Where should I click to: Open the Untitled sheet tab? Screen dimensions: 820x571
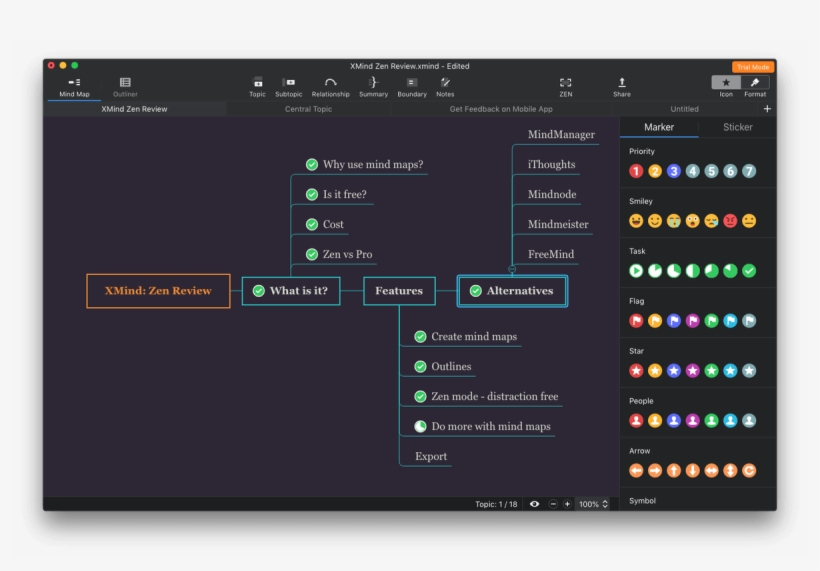[x=685, y=109]
